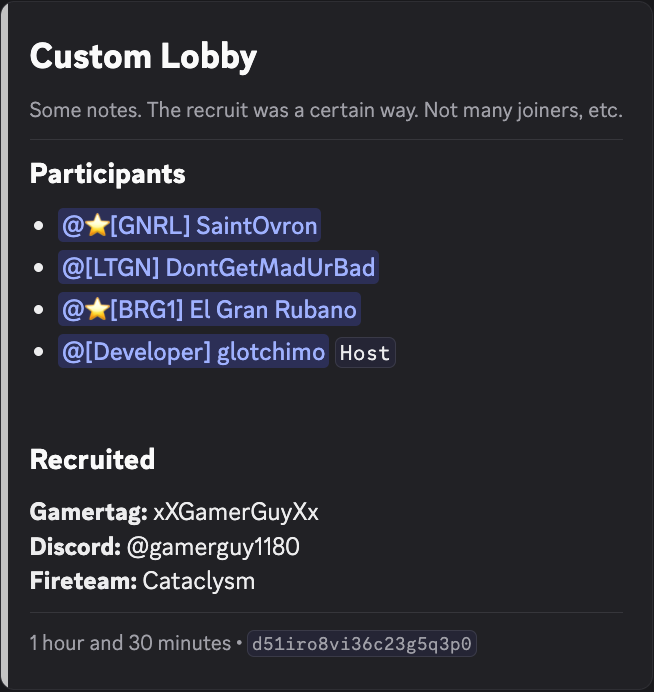
Task: Click the Fireteam field label
Action: [83, 580]
